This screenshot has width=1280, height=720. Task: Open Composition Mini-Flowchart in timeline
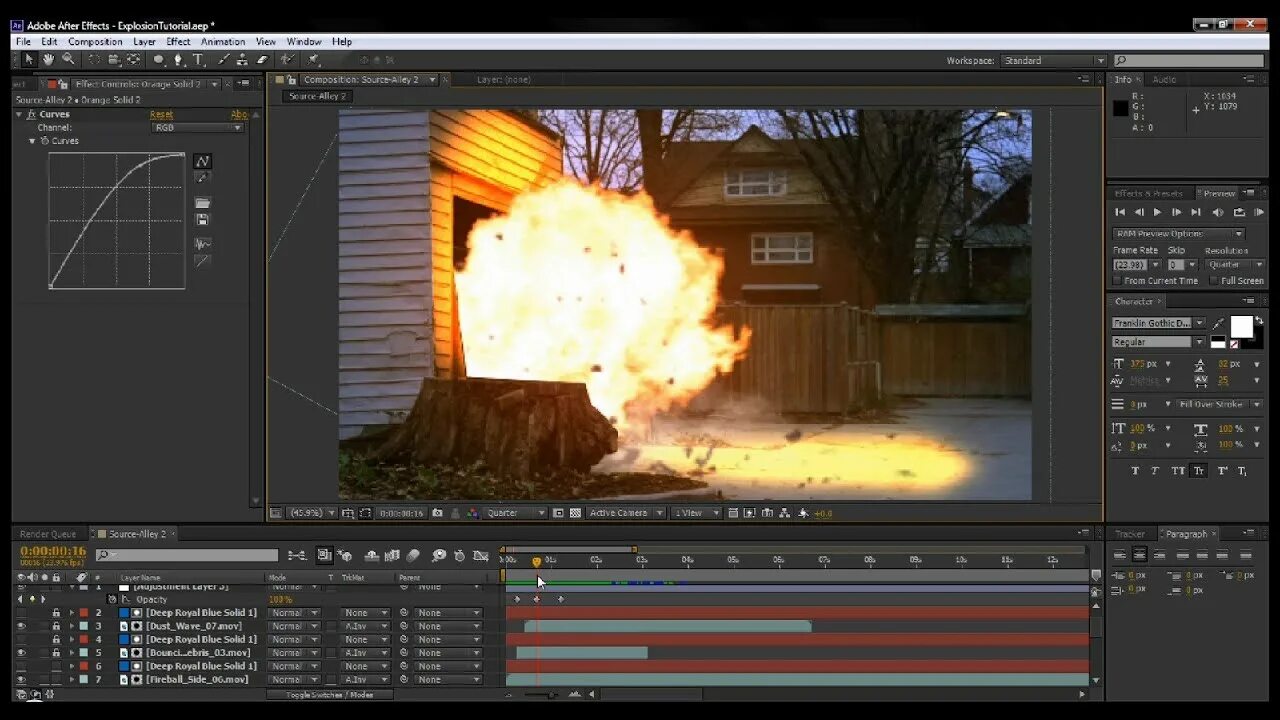coord(297,555)
